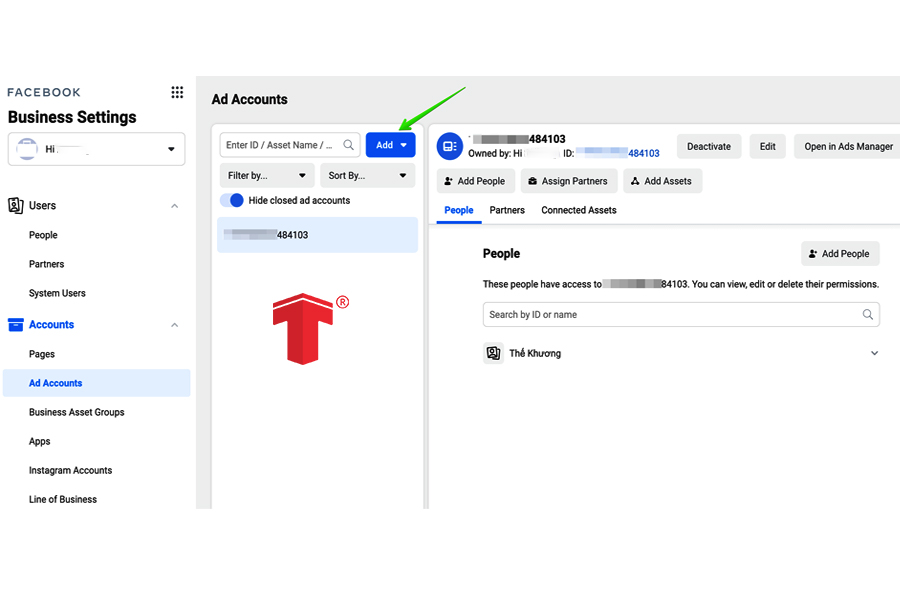Screen dimensions: 900x600
Task: Select Ad Accounts in the sidebar
Action: click(96, 383)
